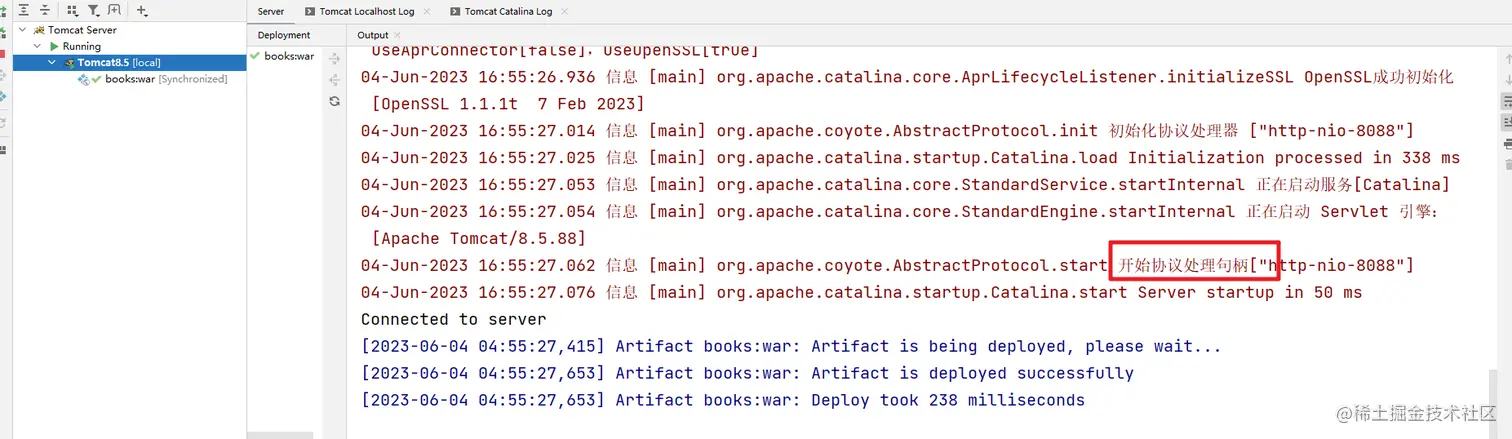Click the Deployment panel header
The image size is (1512, 439).
tap(284, 35)
